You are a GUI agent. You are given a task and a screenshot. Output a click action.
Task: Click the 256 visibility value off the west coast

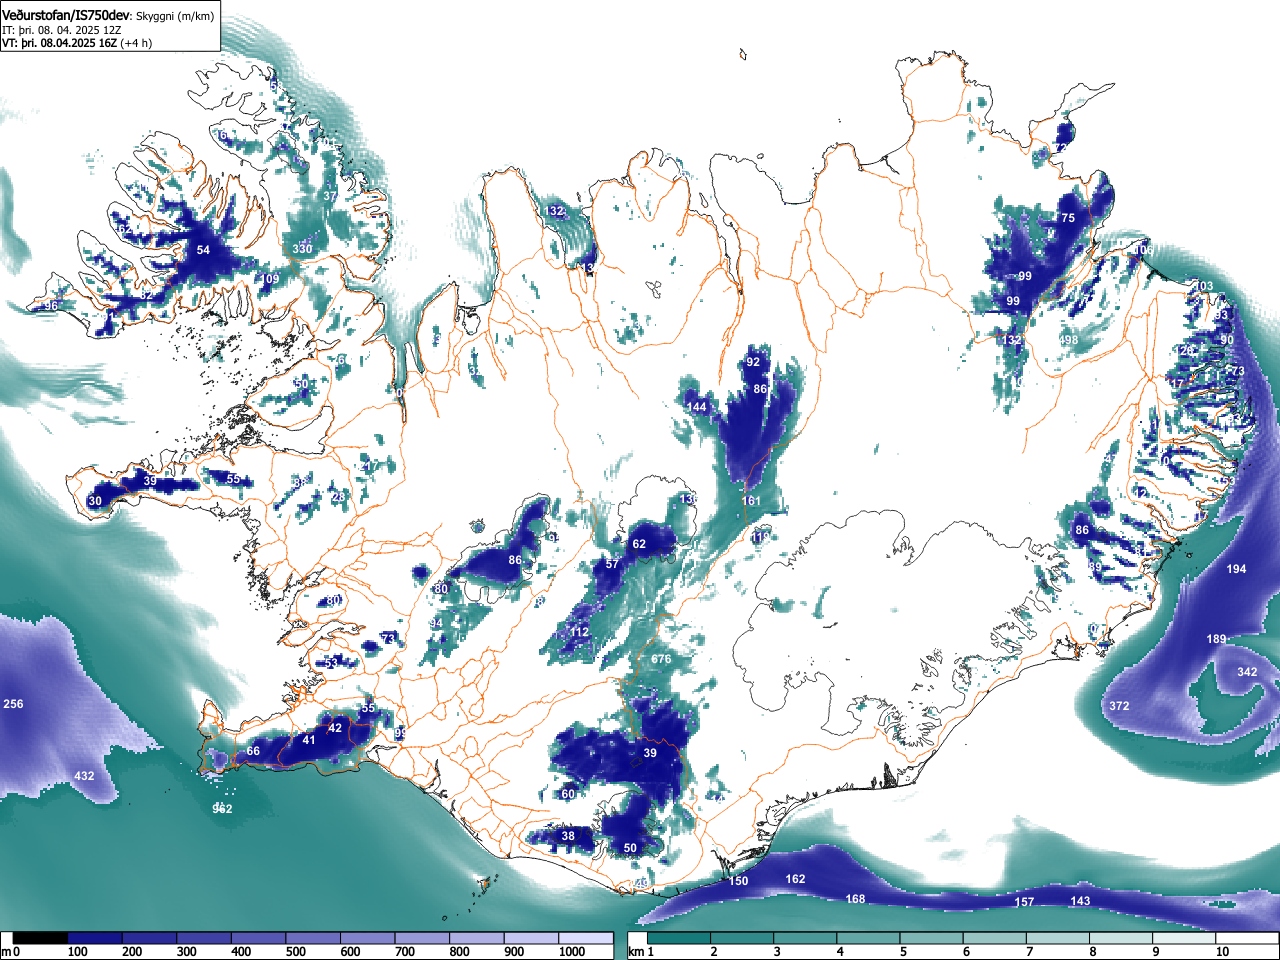click(x=13, y=704)
